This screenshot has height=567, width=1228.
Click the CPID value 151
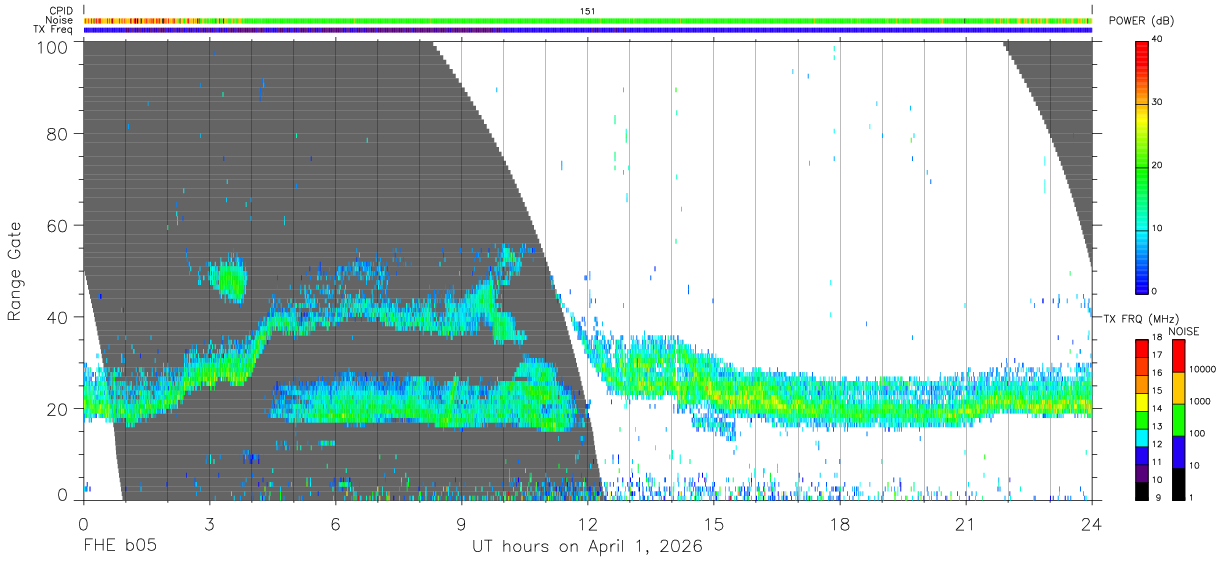(587, 11)
